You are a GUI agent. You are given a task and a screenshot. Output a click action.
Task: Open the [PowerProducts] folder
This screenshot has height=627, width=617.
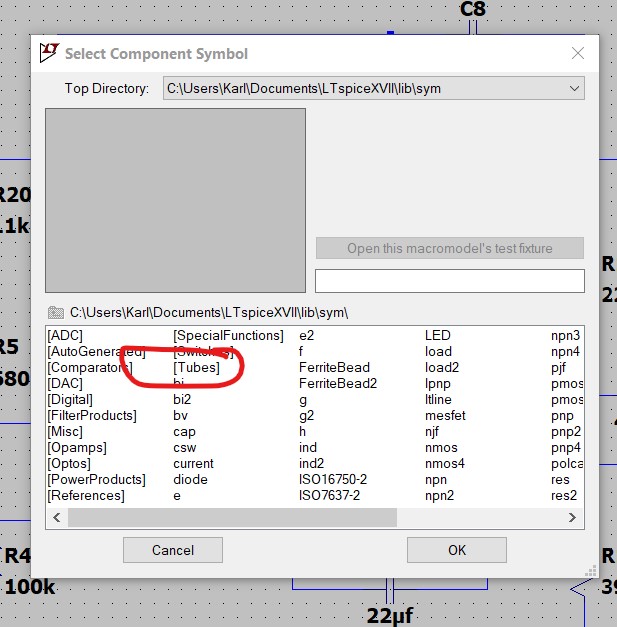pos(96,479)
